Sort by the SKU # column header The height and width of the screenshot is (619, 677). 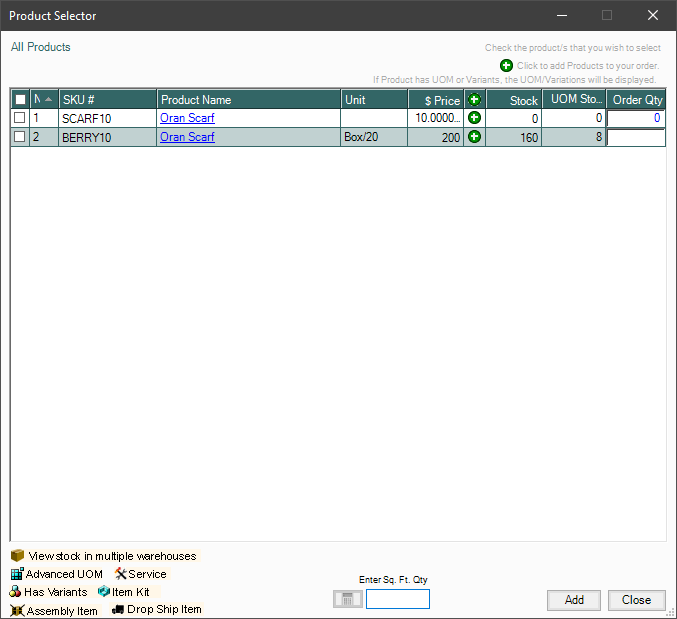[x=107, y=100]
